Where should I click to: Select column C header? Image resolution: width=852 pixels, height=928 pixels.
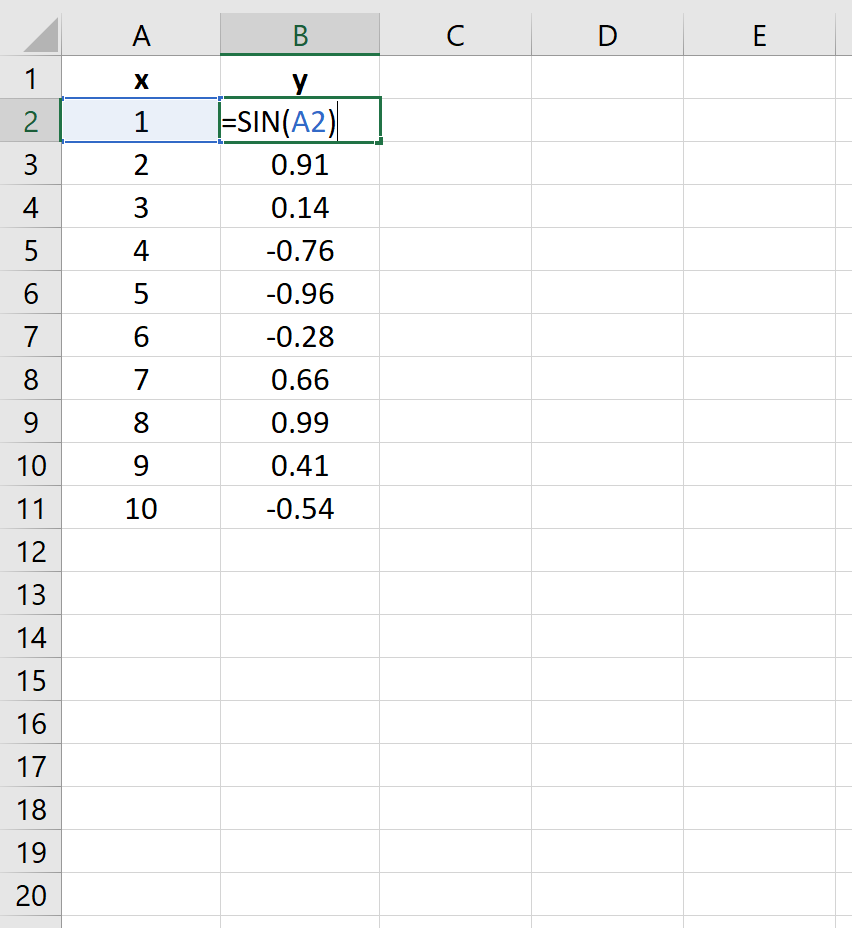click(x=455, y=36)
